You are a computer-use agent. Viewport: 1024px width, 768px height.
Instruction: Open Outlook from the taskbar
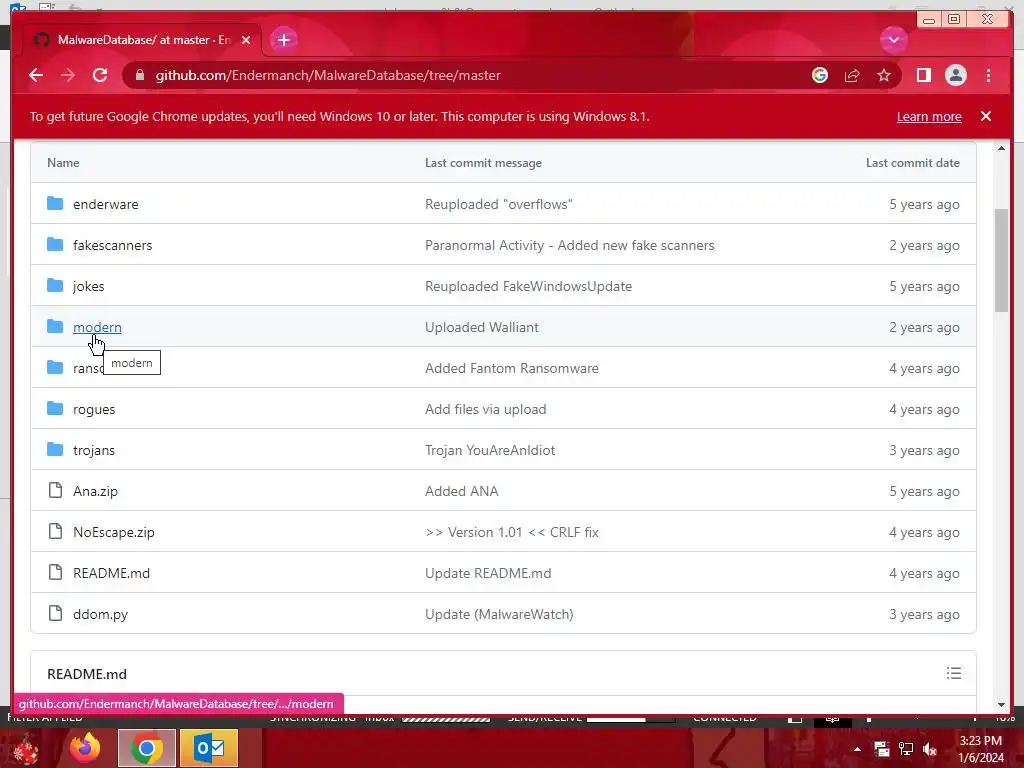(209, 748)
